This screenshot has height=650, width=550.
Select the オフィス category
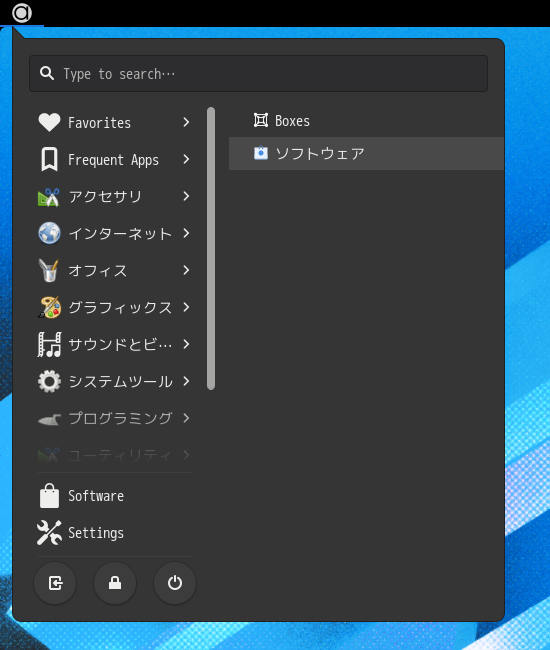tap(115, 270)
